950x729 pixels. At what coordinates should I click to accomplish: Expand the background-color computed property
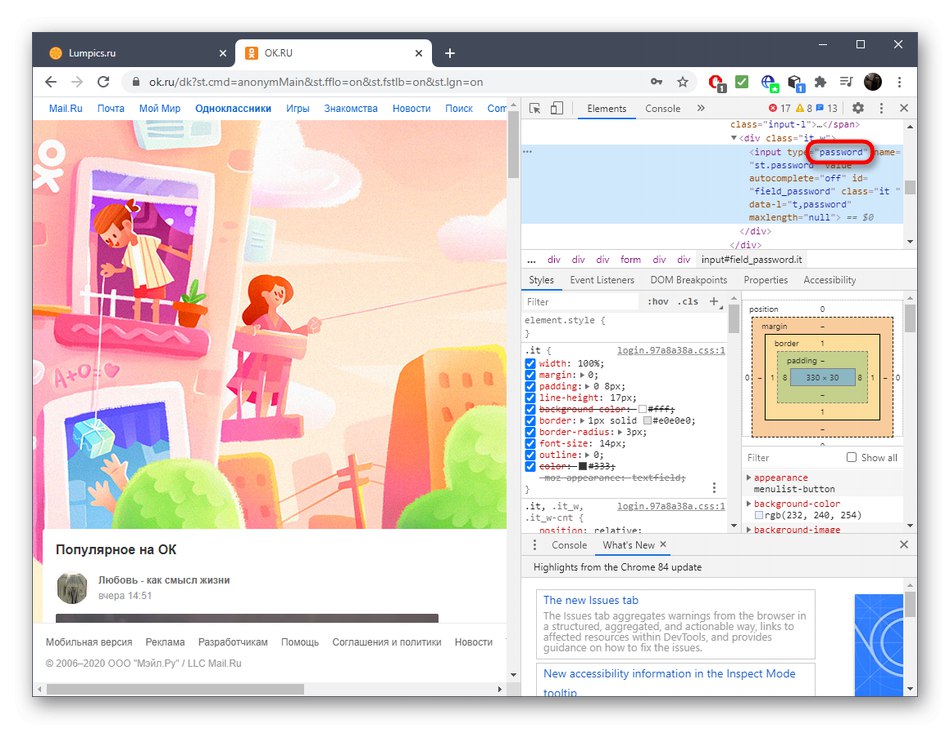pyautogui.click(x=749, y=504)
